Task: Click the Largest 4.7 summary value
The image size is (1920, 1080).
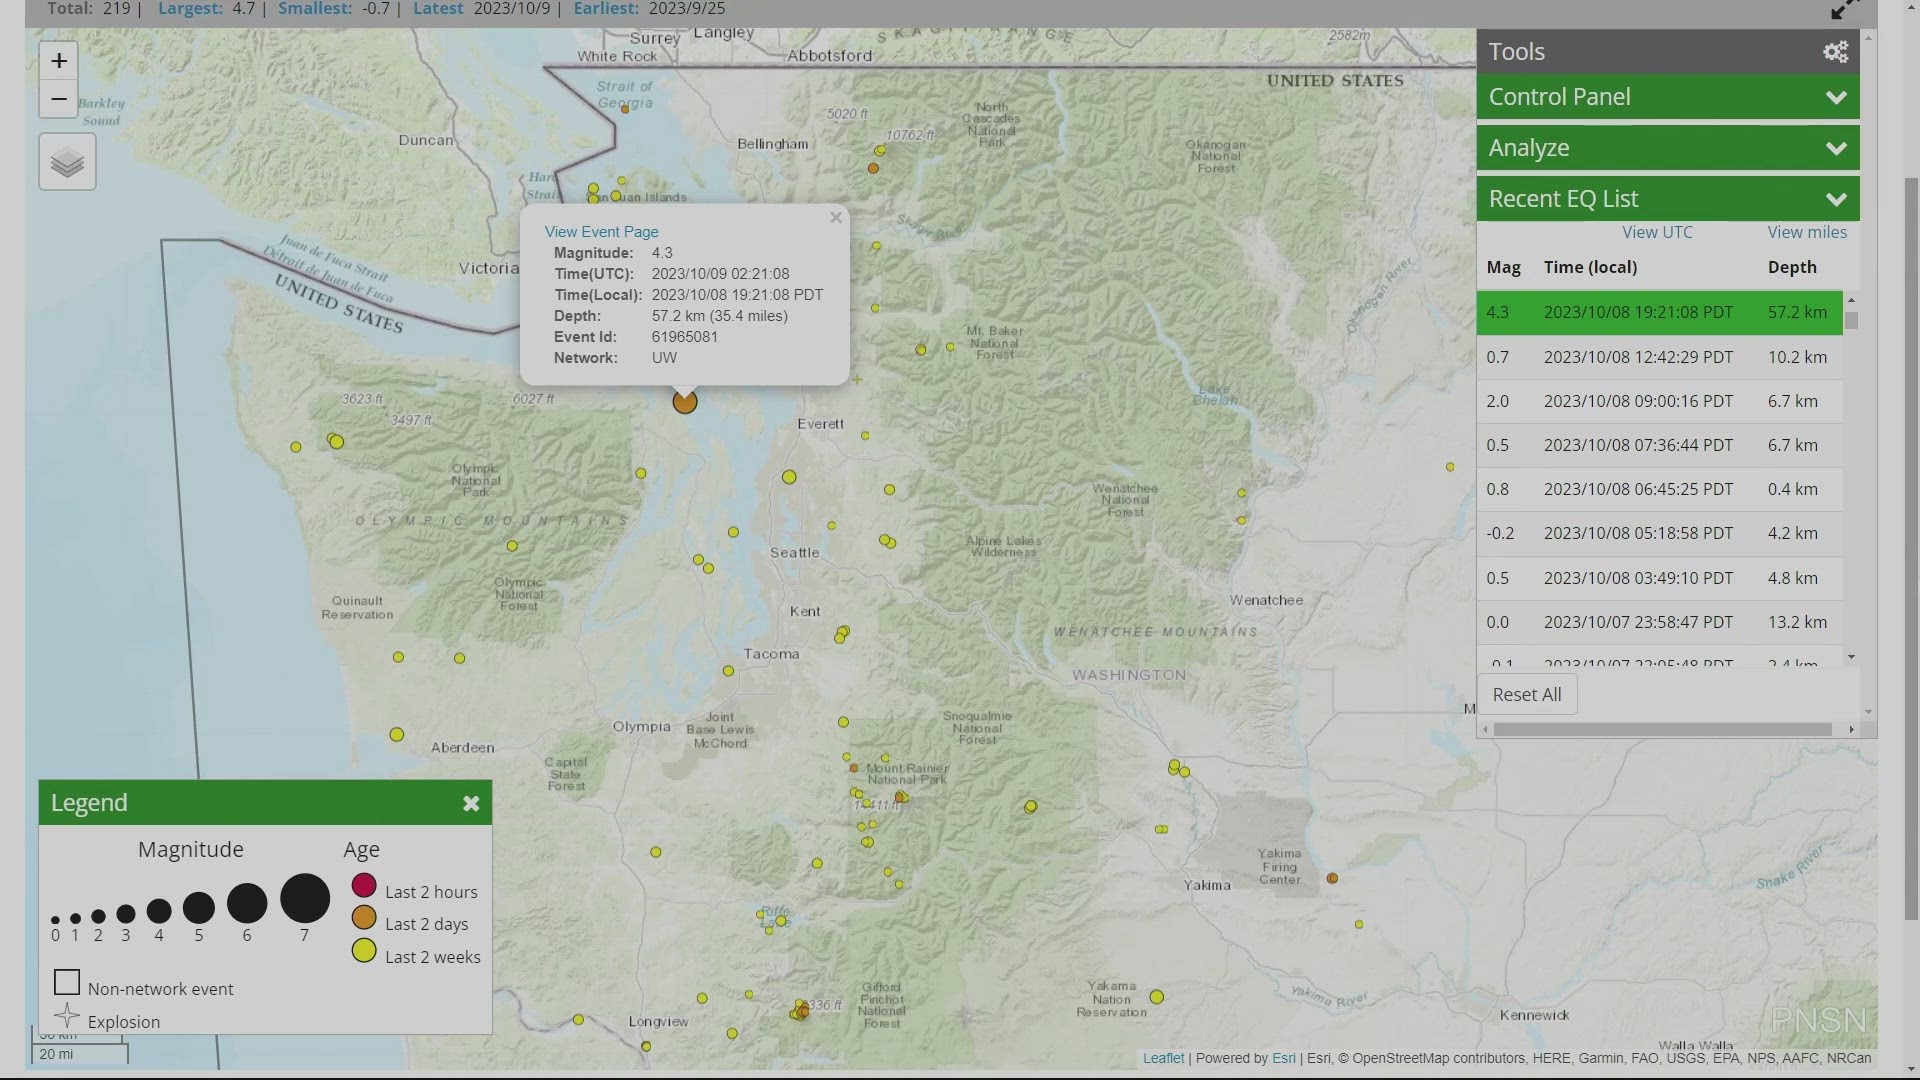Action: (244, 9)
